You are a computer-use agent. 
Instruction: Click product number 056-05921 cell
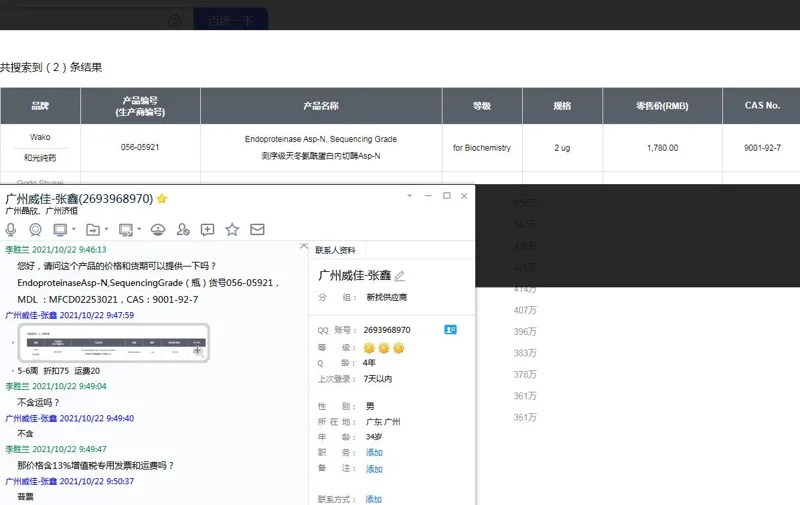140,147
